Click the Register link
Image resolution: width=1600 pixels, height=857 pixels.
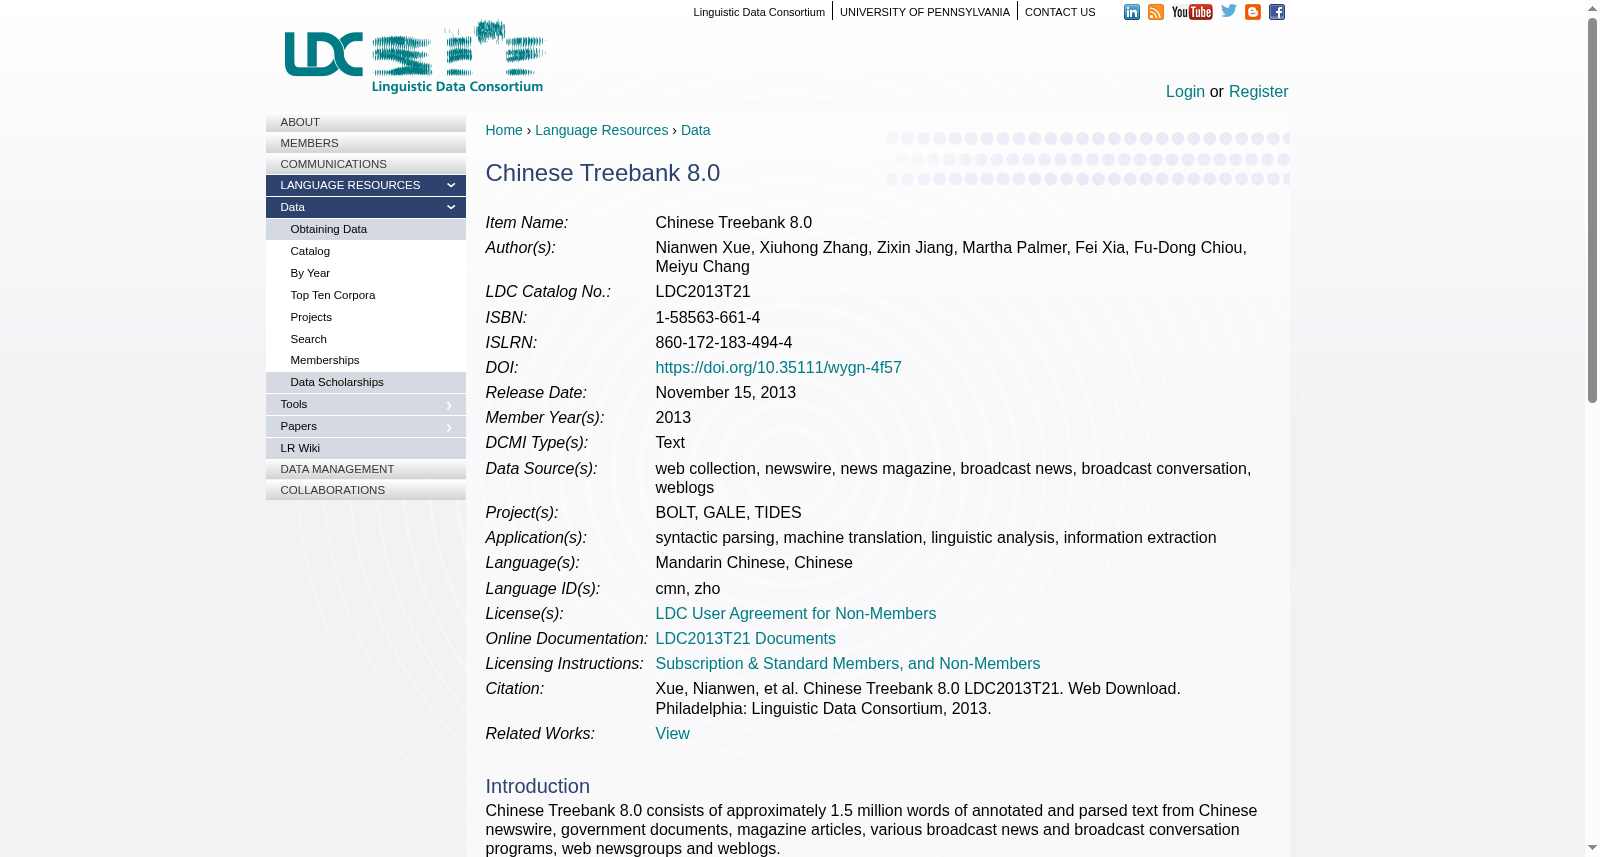(1258, 91)
